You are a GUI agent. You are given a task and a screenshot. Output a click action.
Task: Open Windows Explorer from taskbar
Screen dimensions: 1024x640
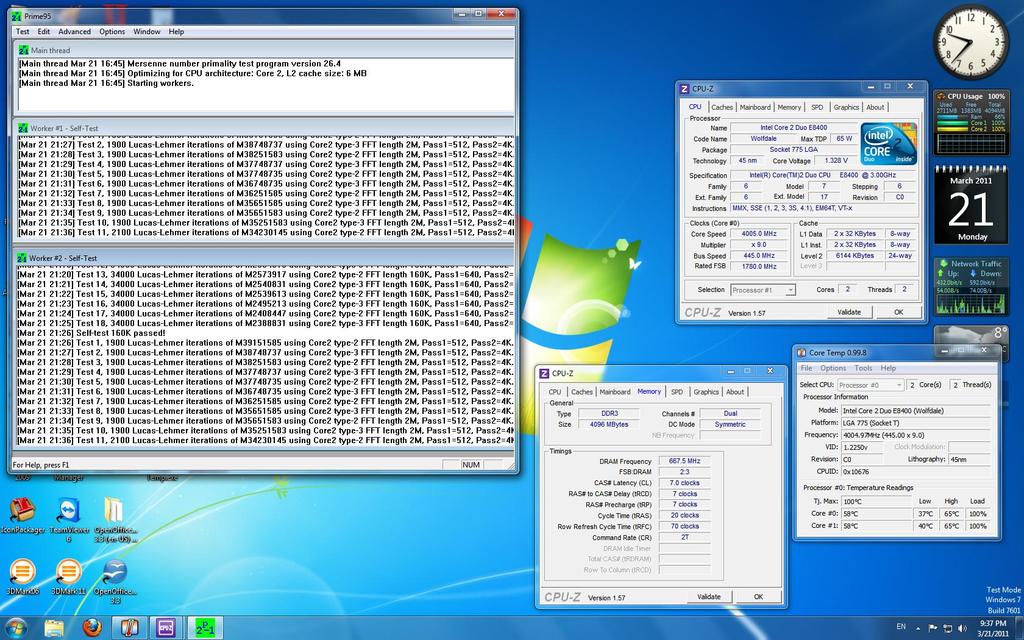[x=54, y=628]
